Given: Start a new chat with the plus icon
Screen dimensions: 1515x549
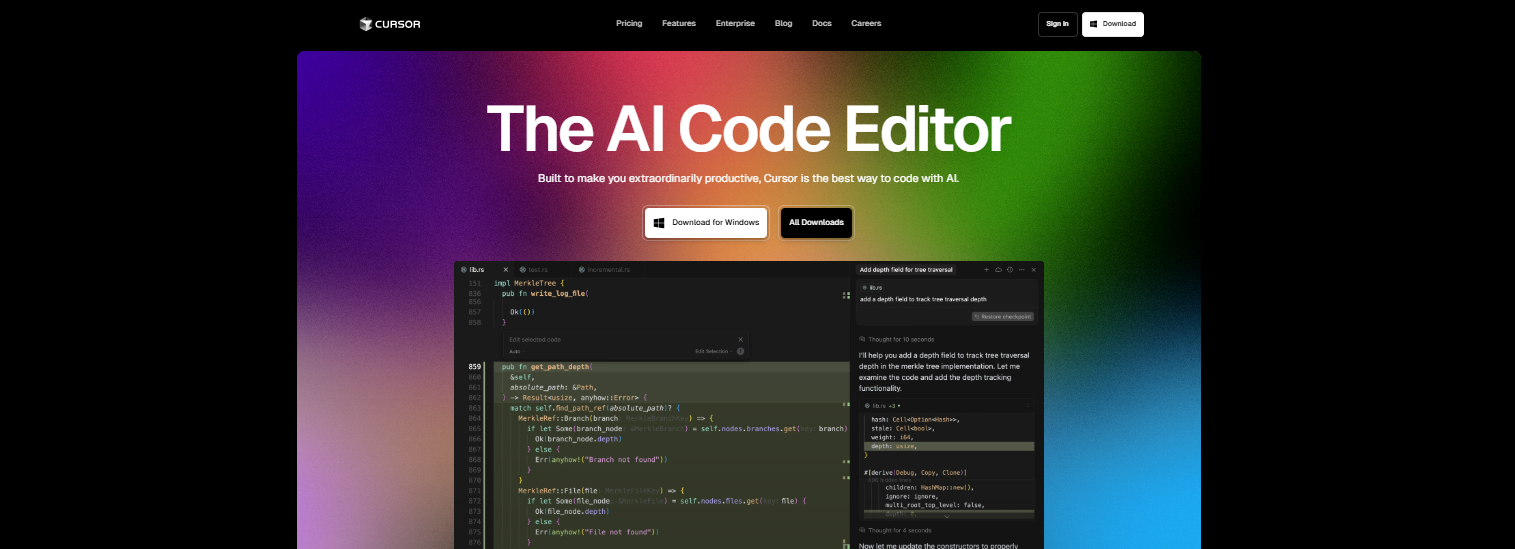Looking at the screenshot, I should (x=986, y=270).
